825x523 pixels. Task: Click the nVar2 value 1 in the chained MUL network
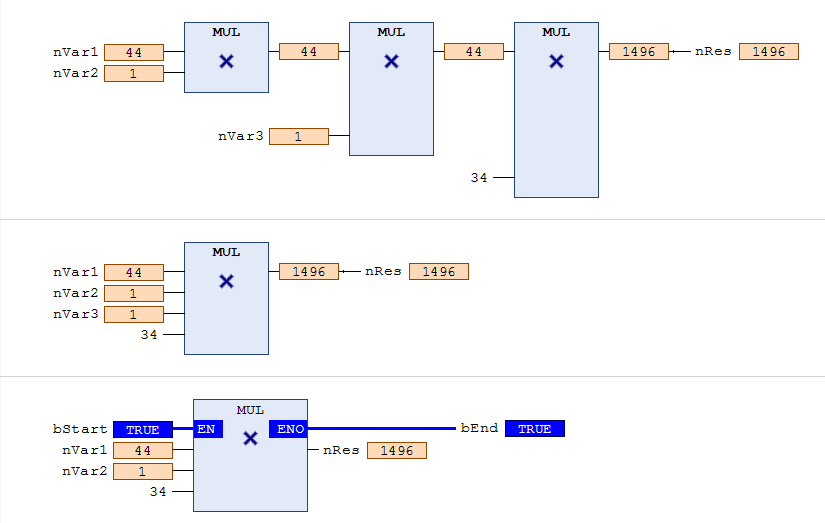tap(134, 74)
